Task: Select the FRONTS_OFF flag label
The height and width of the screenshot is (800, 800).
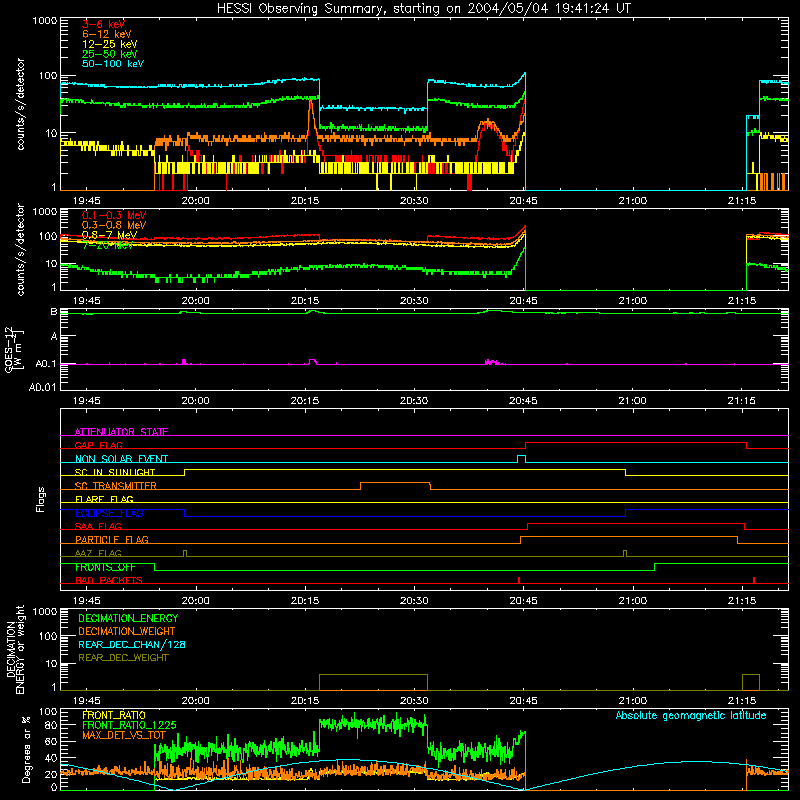Action: [105, 567]
